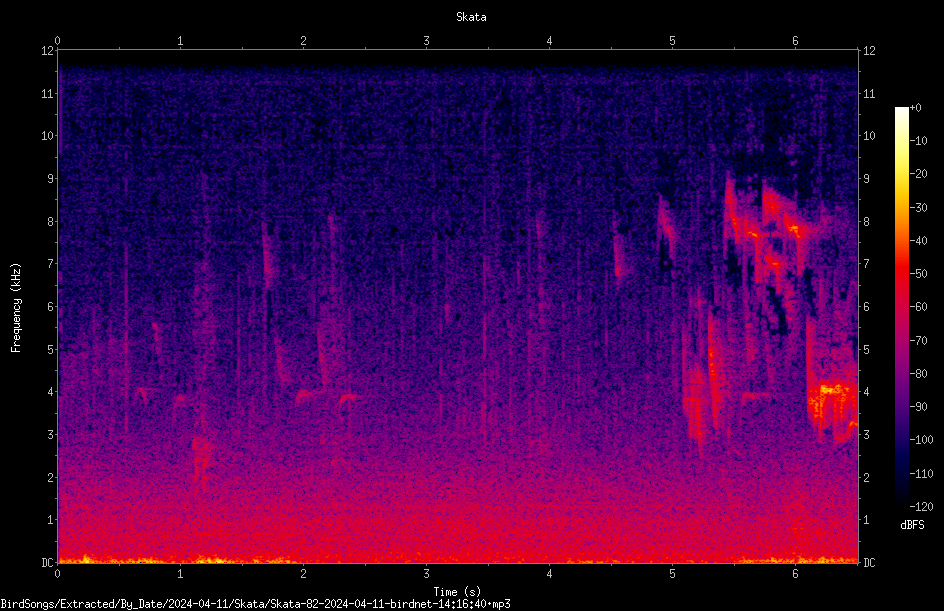Click the 1 second tick on bottom axis

point(180,574)
